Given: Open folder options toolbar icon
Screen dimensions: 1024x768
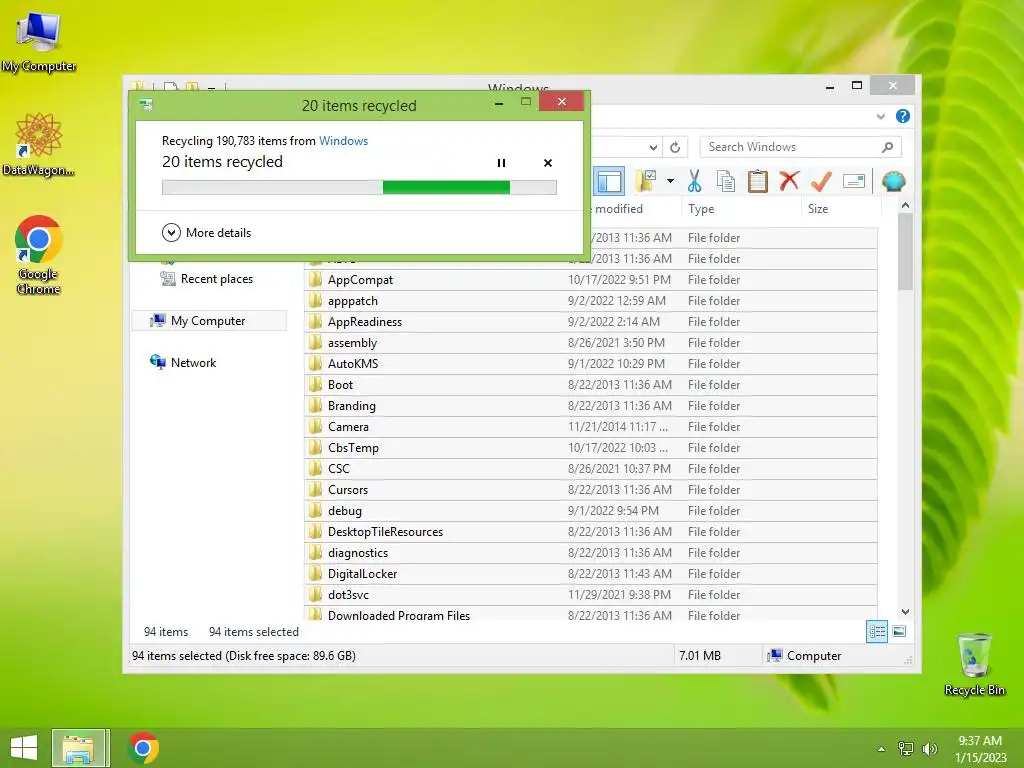Looking at the screenshot, I should pyautogui.click(x=646, y=181).
